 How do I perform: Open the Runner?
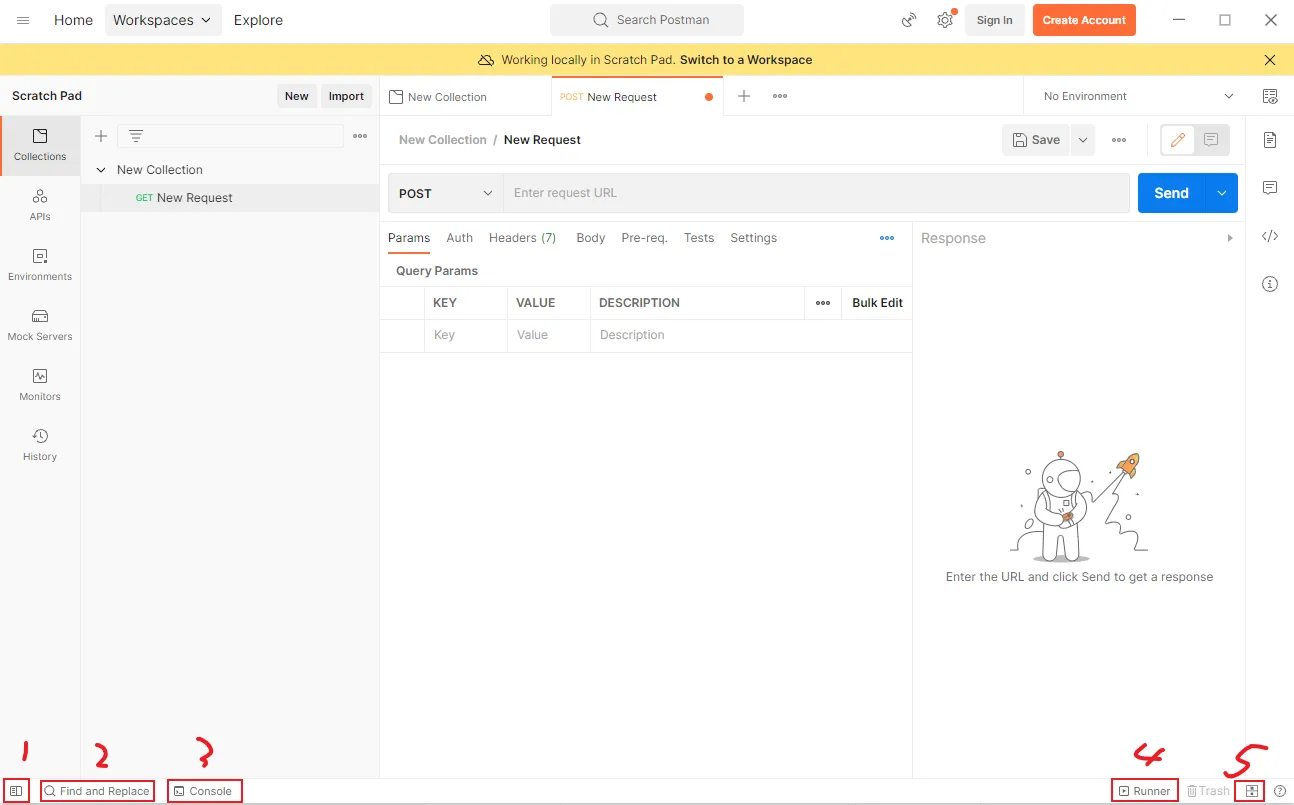(1144, 791)
